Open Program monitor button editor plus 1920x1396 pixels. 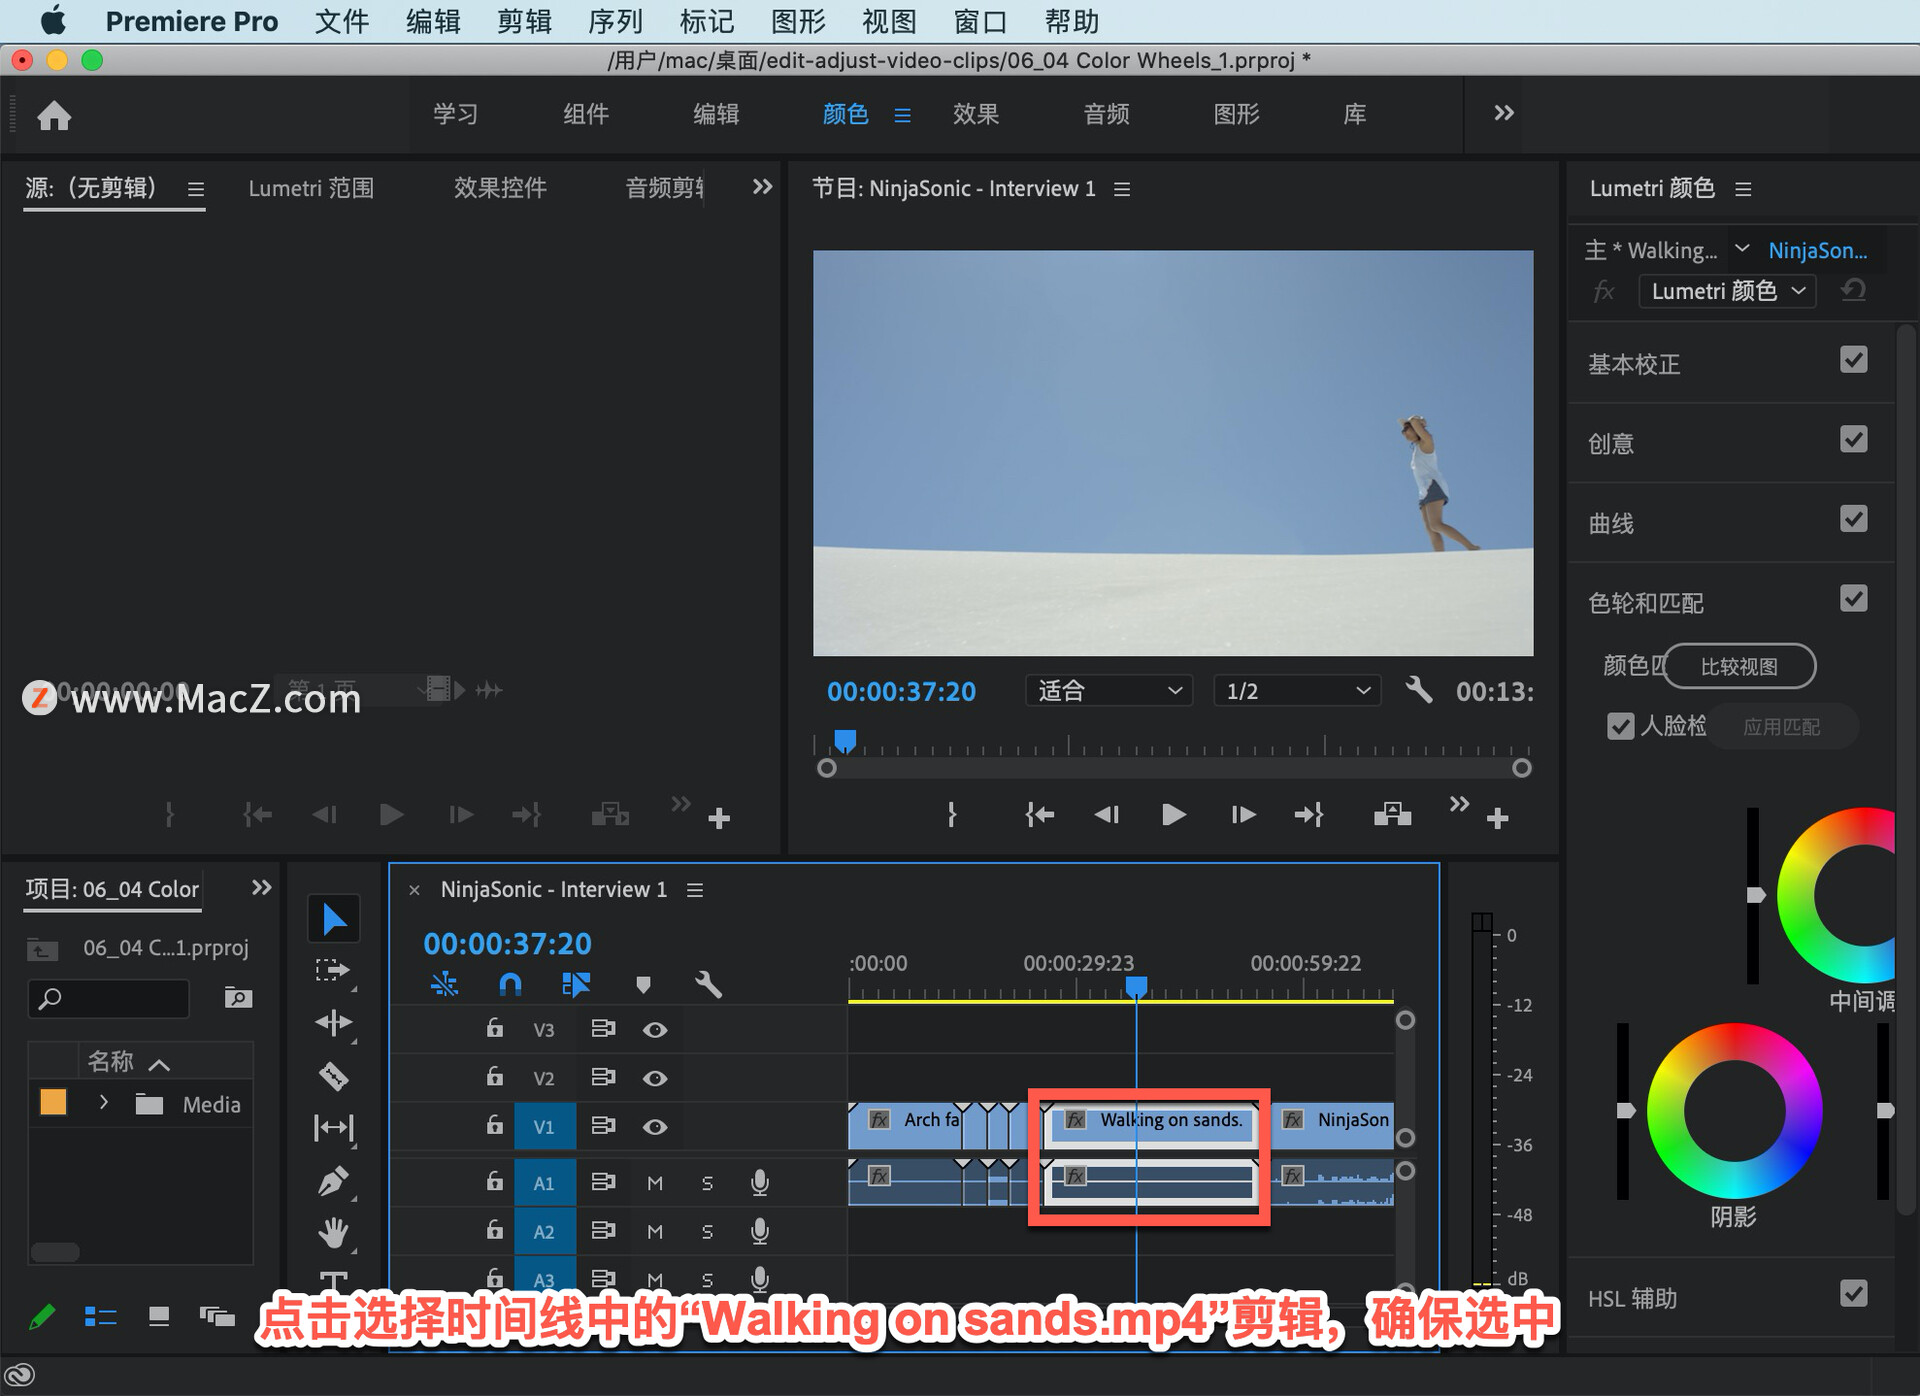(x=1497, y=819)
